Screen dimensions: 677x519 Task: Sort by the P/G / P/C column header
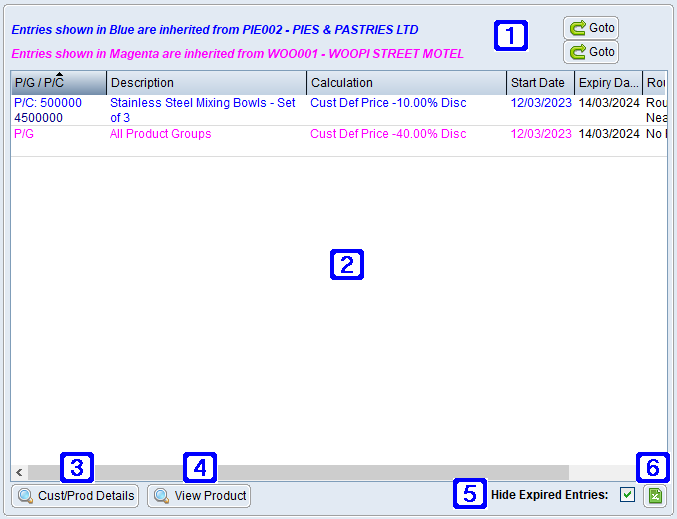point(59,82)
